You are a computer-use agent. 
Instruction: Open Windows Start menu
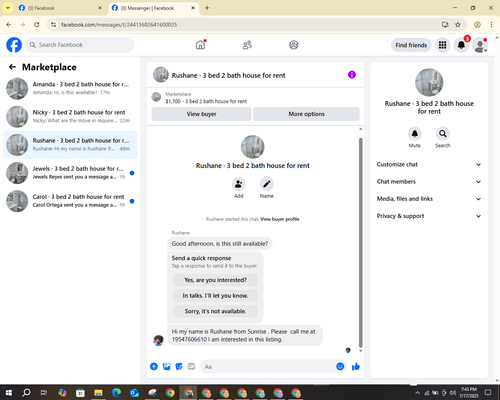[x=9, y=393]
